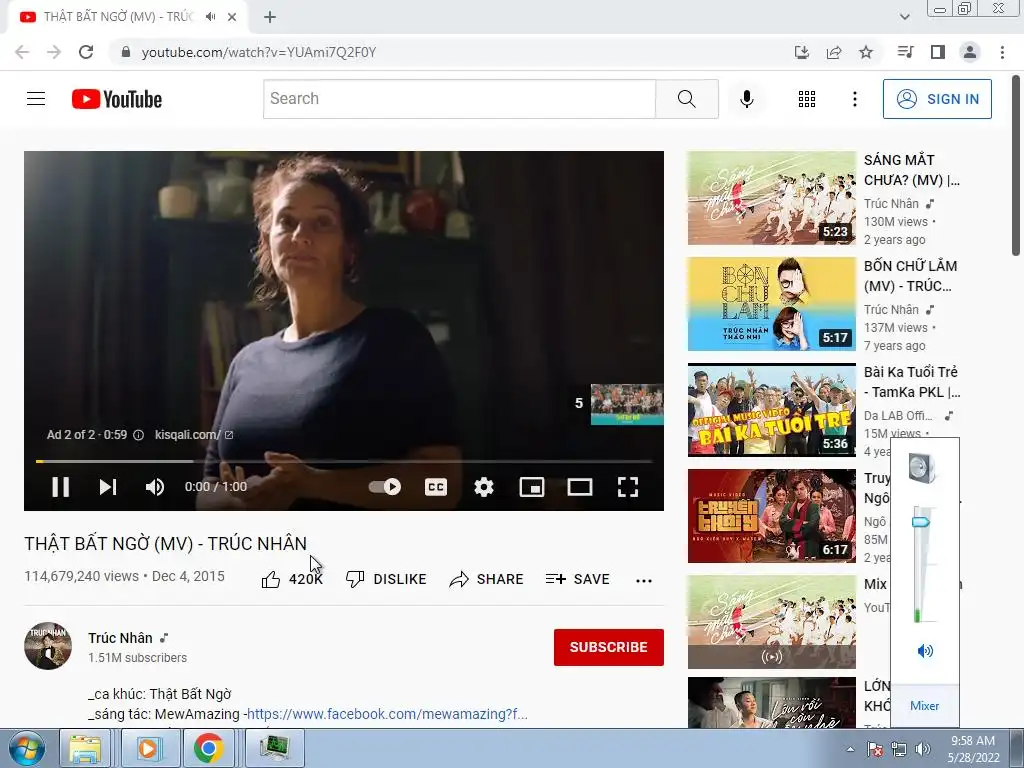
Task: Open the Mixer link in volume popup
Action: coord(924,706)
